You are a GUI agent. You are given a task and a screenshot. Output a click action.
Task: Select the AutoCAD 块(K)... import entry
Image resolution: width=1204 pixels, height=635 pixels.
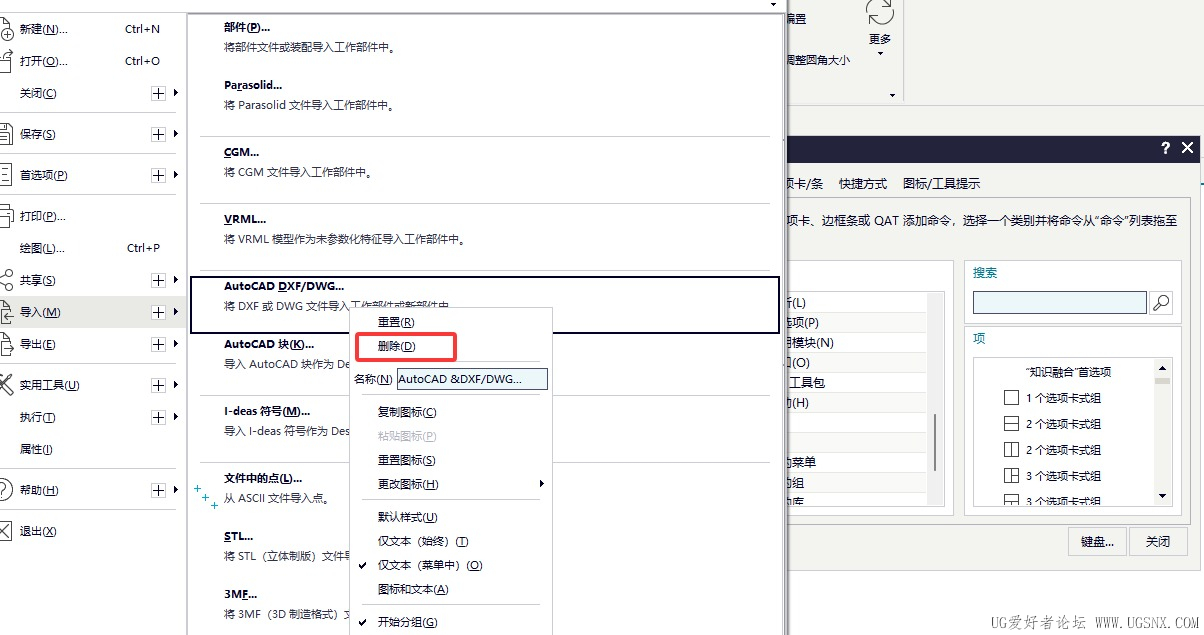click(269, 344)
